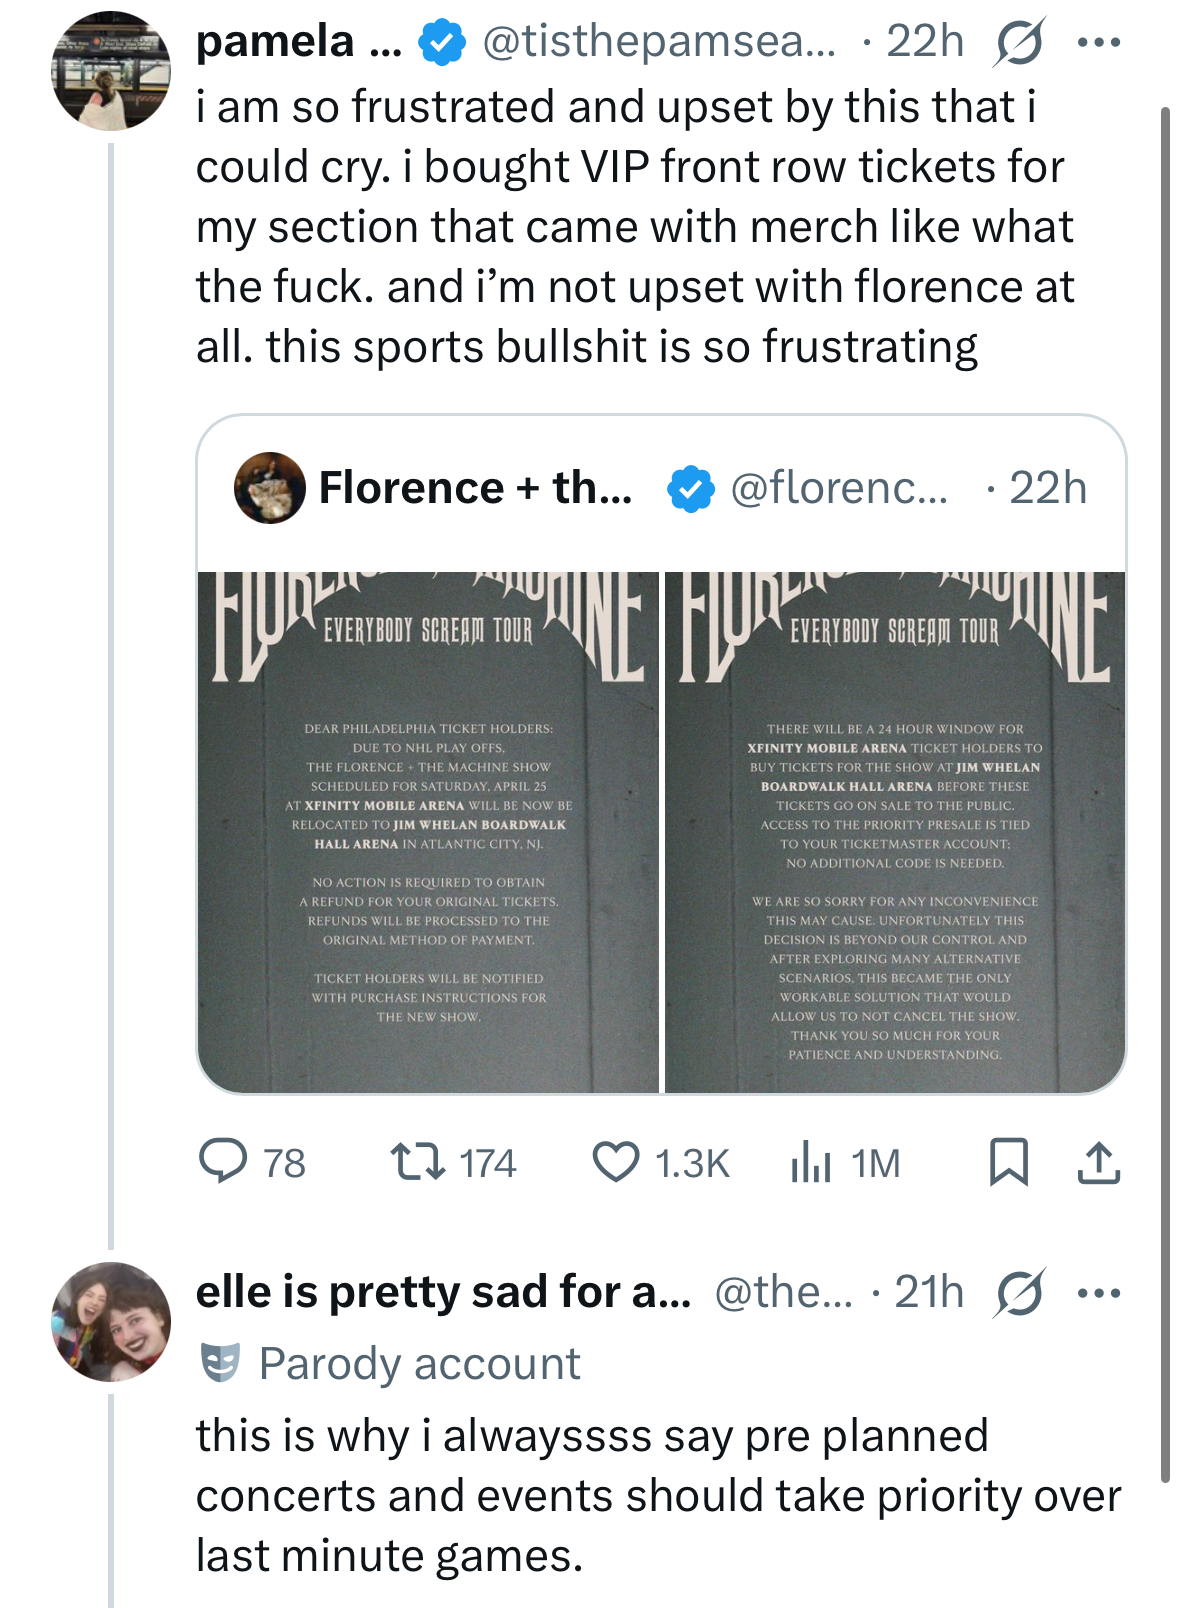The width and height of the screenshot is (1179, 1608).
Task: Open pamela's profile picture
Action: coord(111,71)
